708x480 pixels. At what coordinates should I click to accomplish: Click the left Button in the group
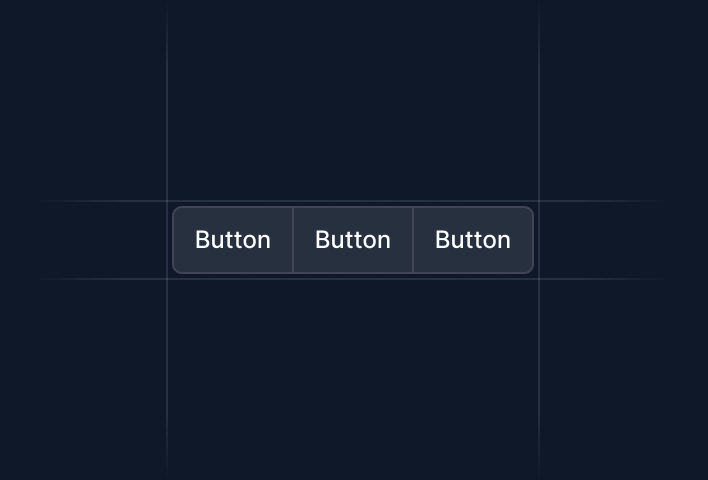233,240
